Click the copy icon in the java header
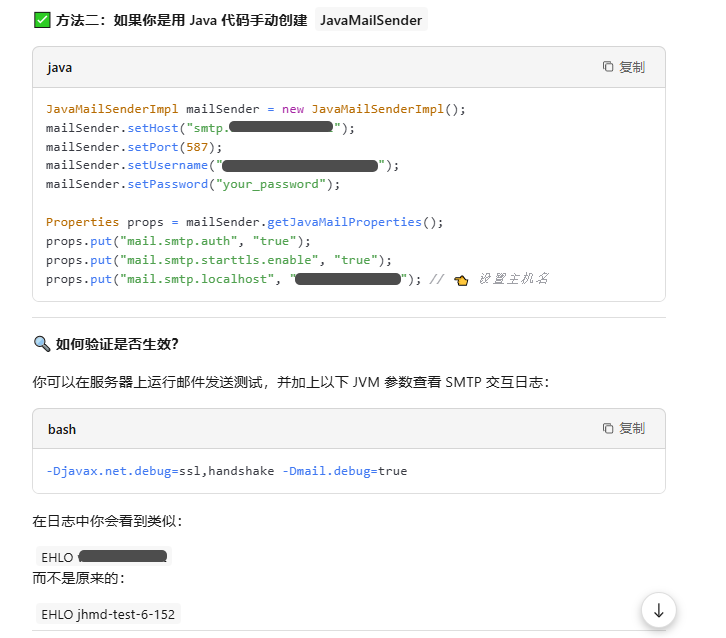The width and height of the screenshot is (726, 638). (x=608, y=67)
